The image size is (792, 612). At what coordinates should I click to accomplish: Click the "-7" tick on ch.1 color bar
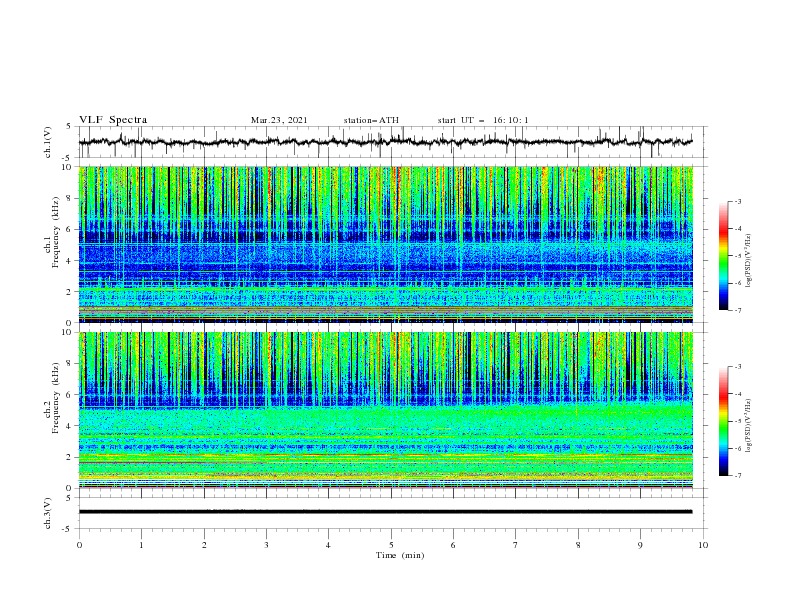coord(738,310)
